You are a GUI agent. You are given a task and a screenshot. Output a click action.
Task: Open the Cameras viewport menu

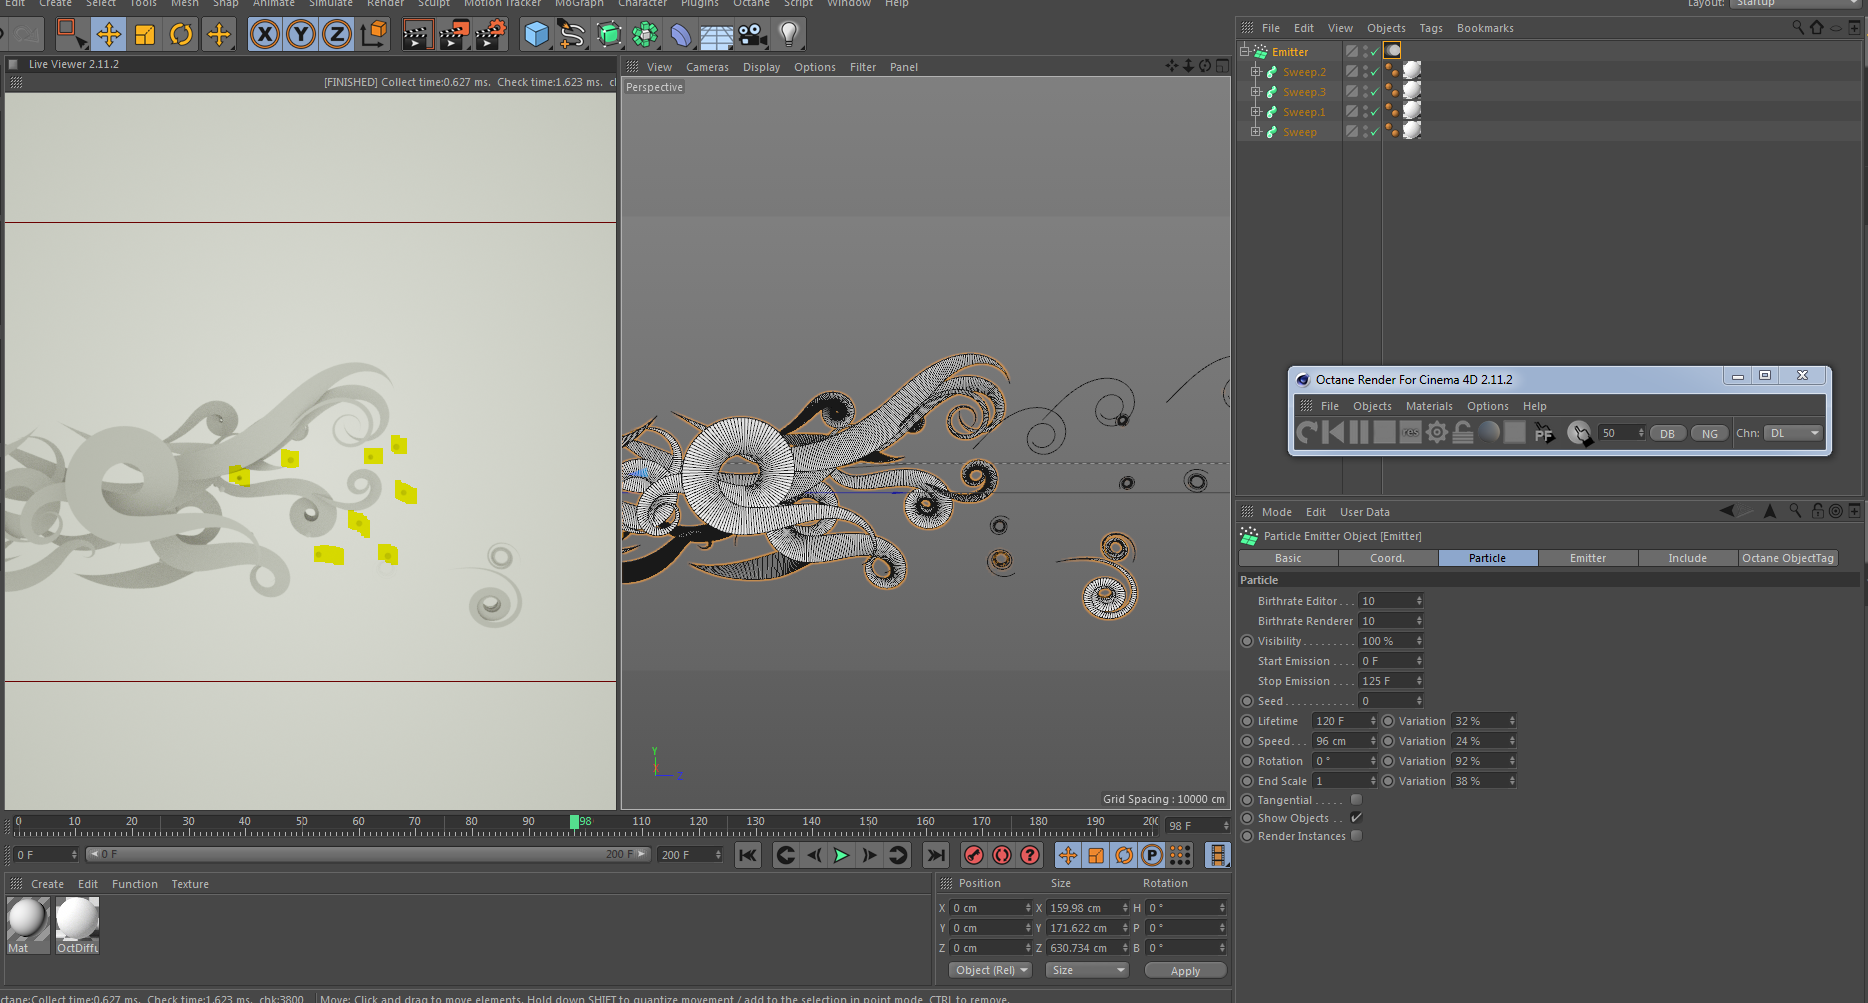[x=707, y=67]
